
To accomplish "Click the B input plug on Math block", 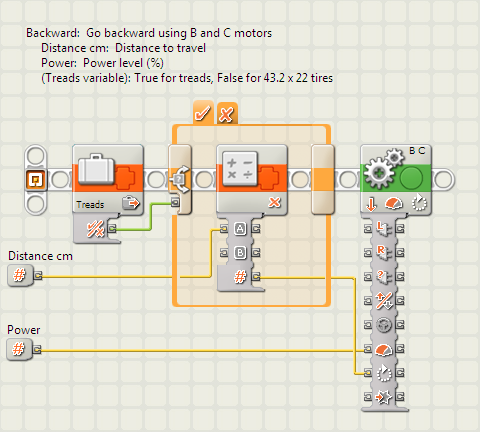I will click(x=224, y=253).
